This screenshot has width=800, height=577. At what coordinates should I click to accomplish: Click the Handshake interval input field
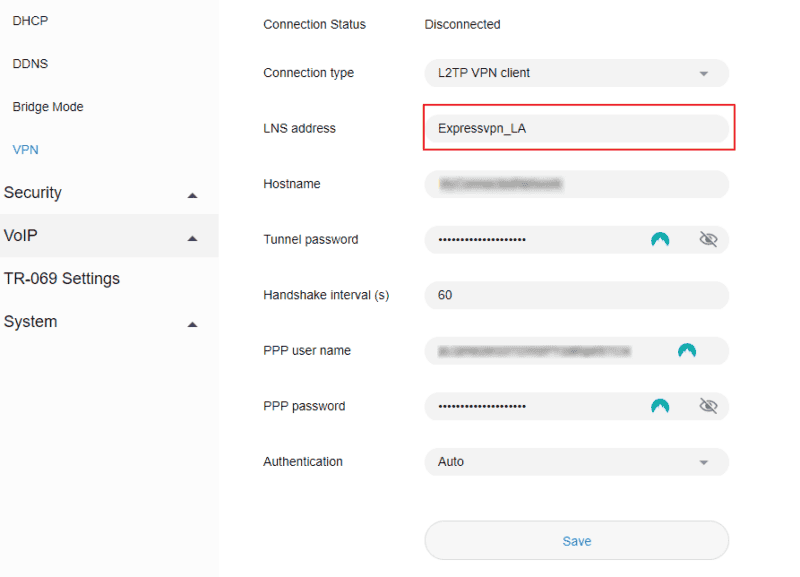(x=577, y=295)
